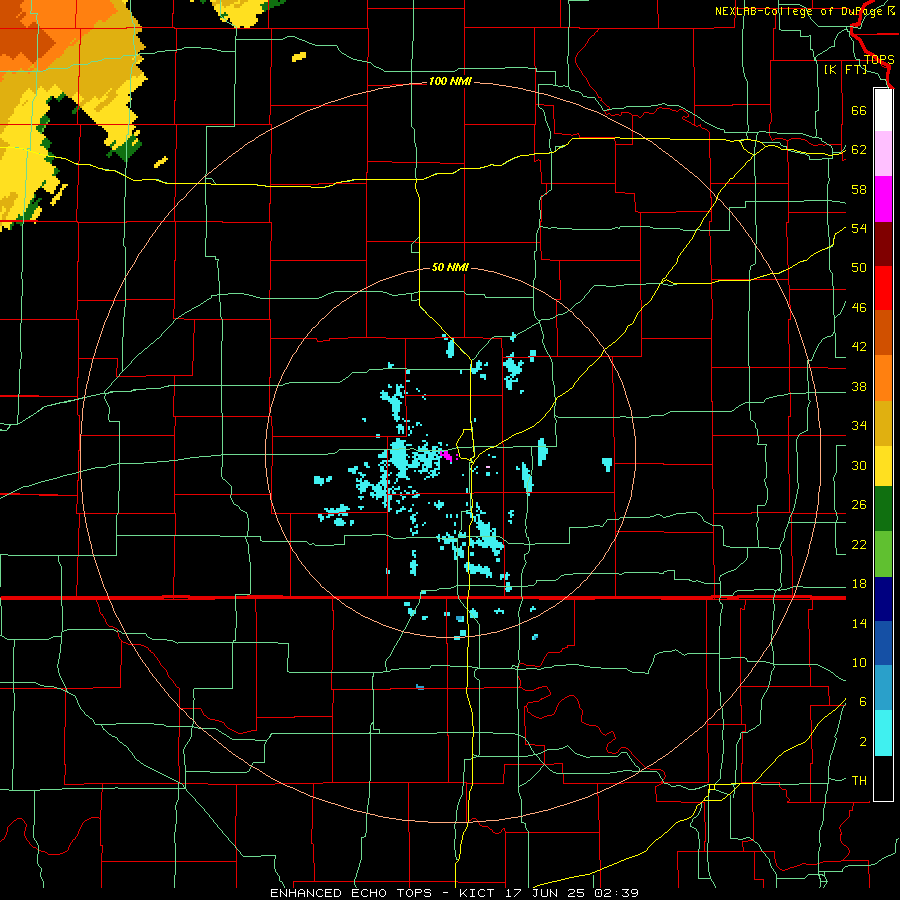Click the legend value '34'
Screen dimensions: 900x900
pyautogui.click(x=859, y=426)
